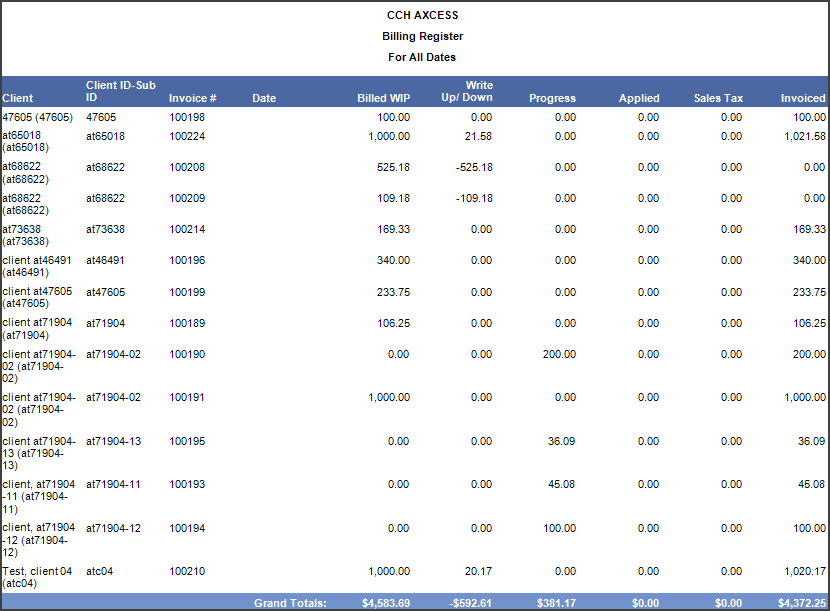Open invoice link 100196
This screenshot has width=830, height=611.
(186, 260)
